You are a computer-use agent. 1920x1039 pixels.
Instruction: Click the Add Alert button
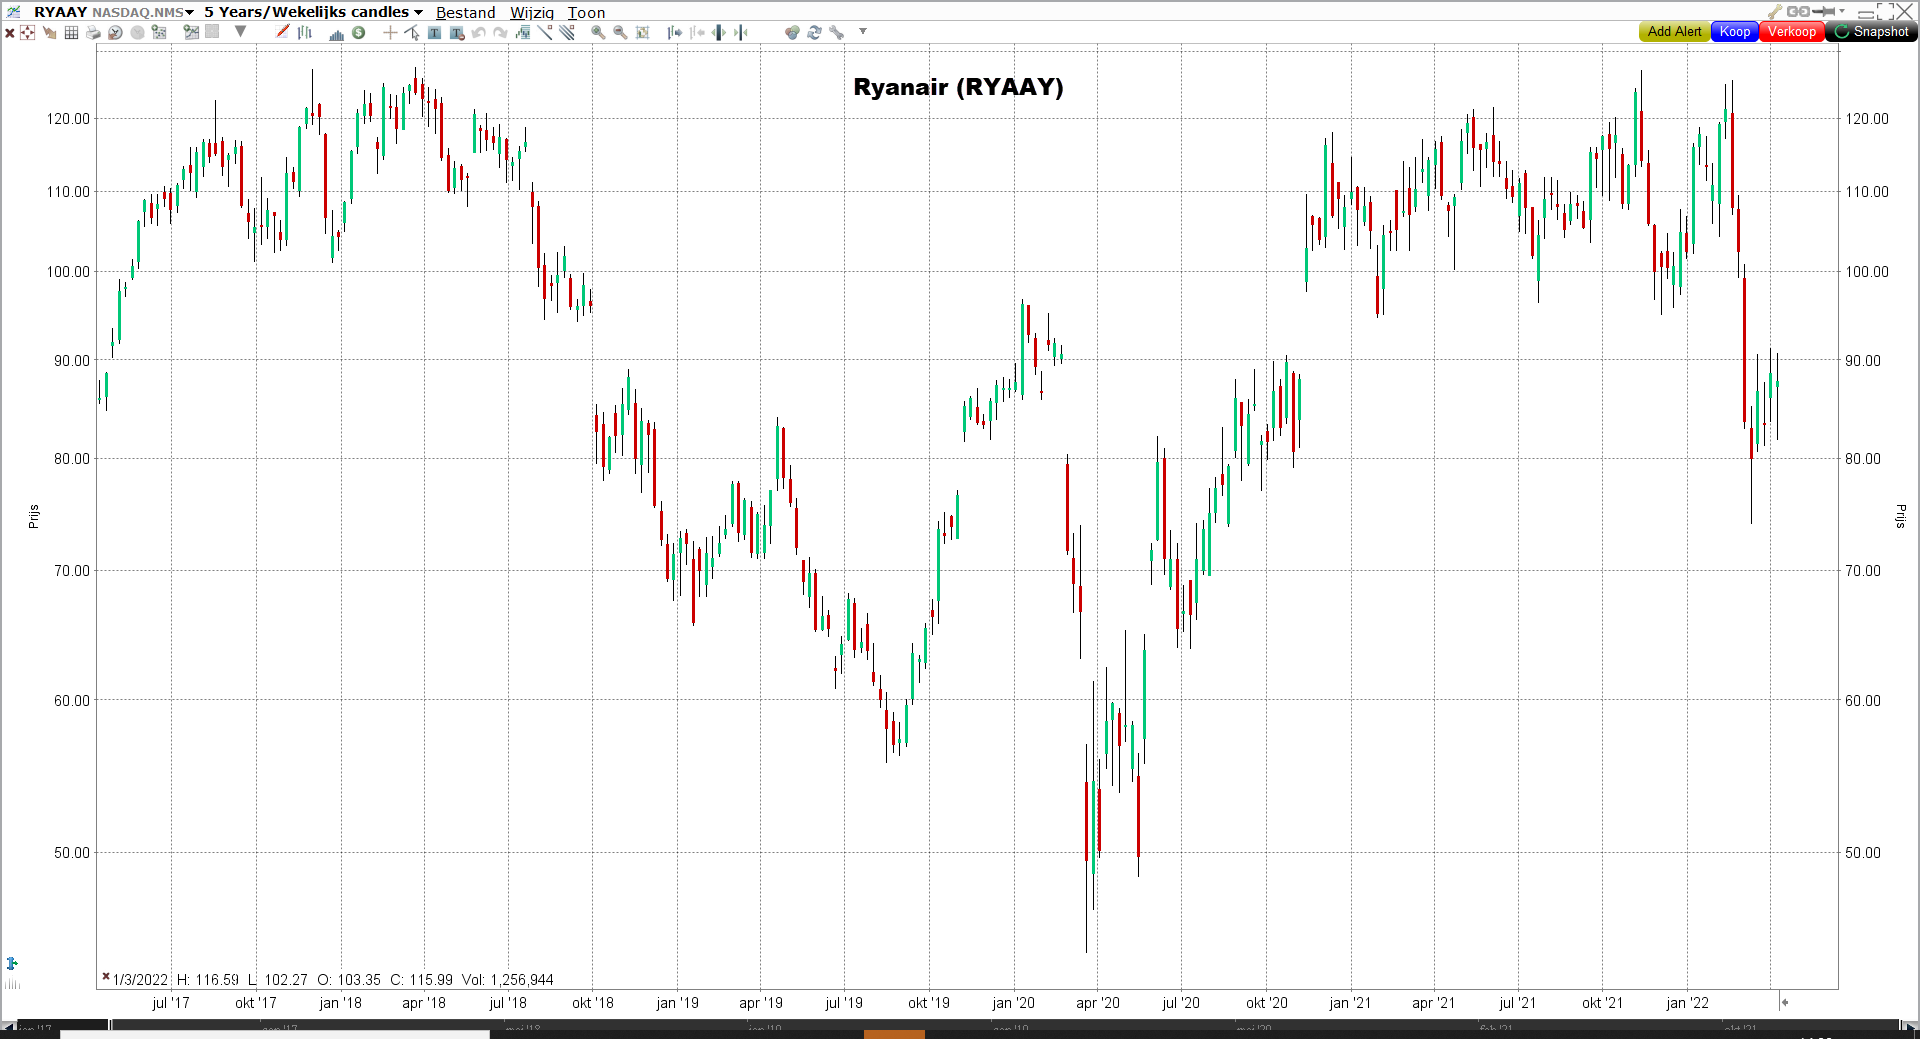coord(1674,32)
